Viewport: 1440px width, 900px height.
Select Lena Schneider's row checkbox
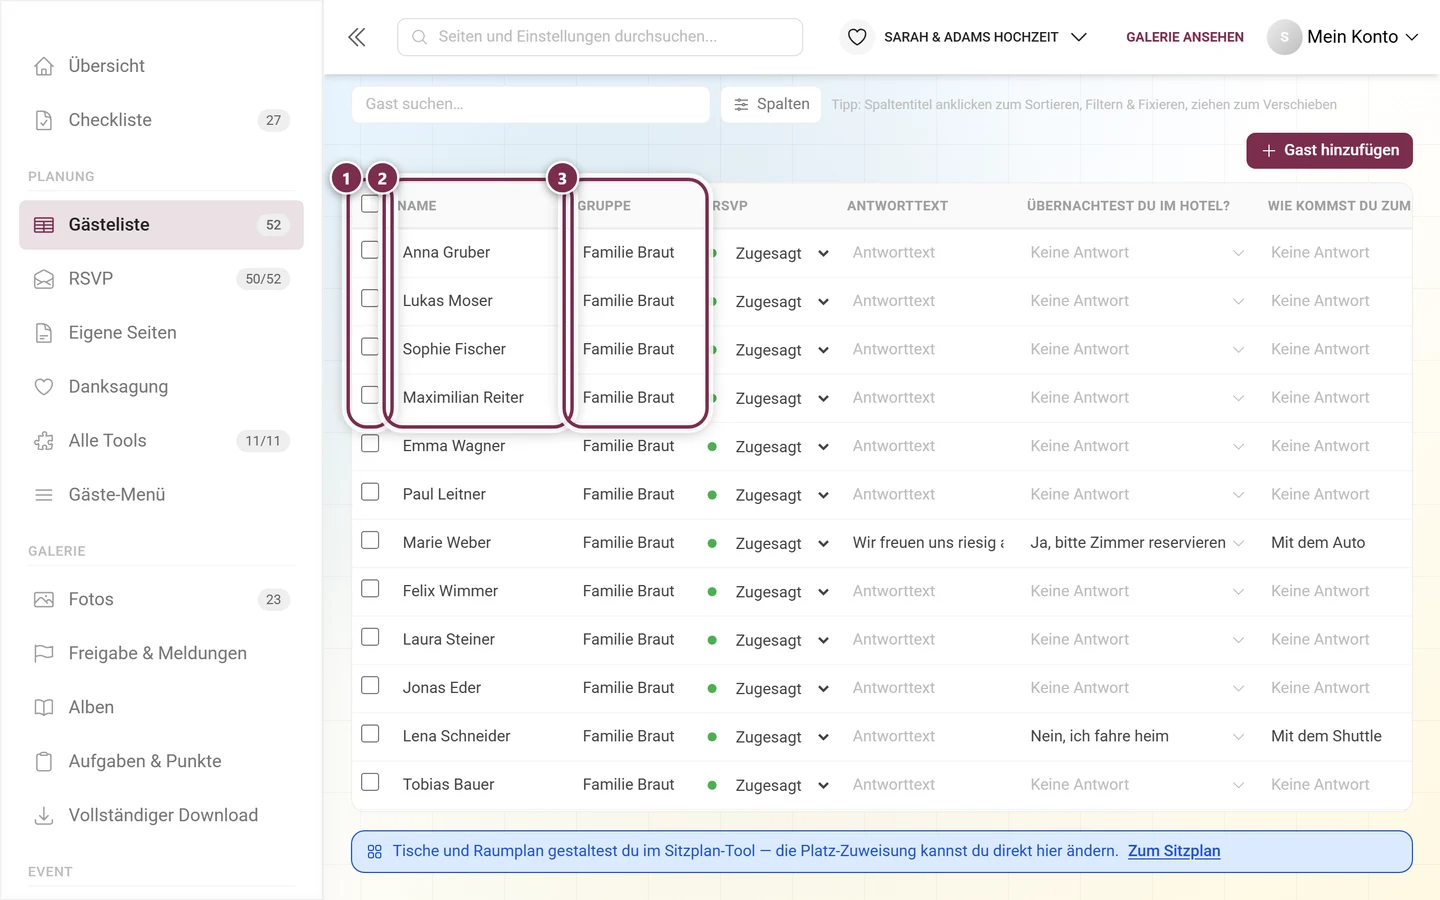(370, 734)
